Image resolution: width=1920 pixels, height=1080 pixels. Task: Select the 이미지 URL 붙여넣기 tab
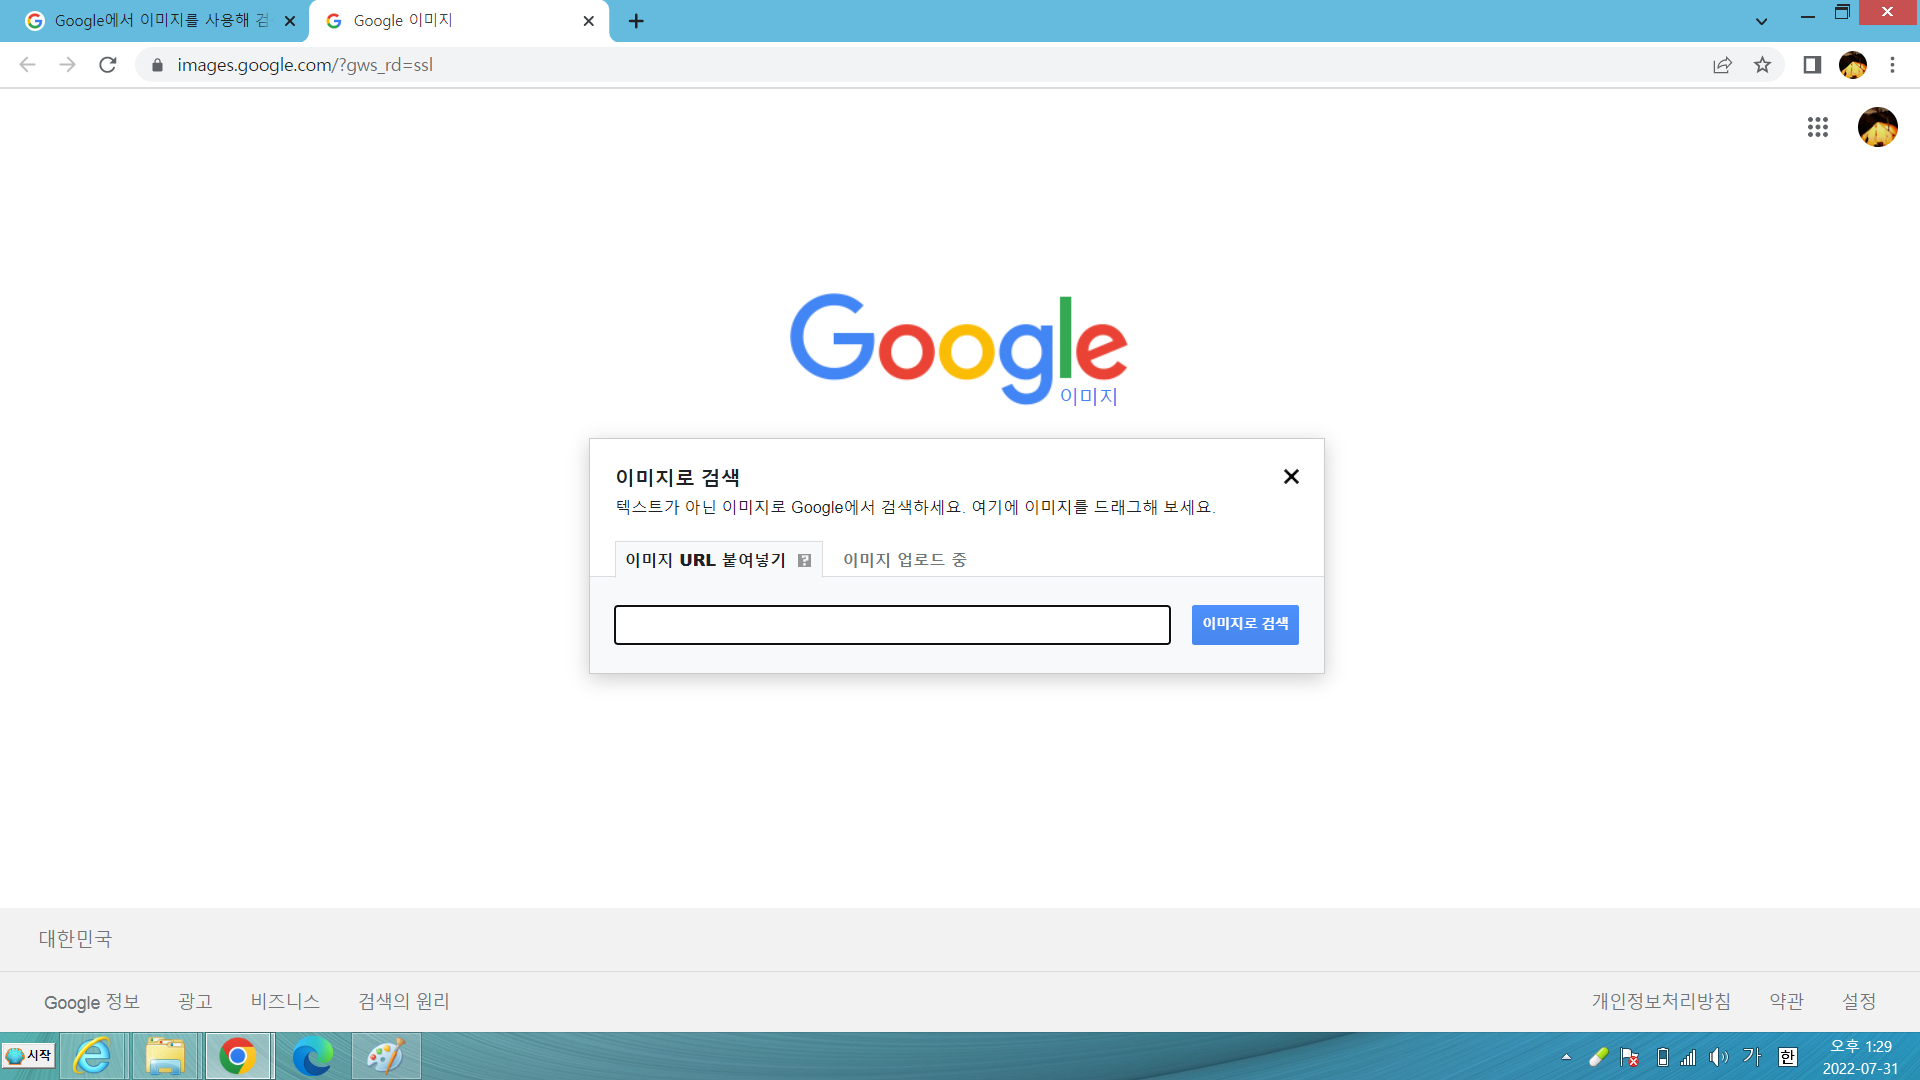[718, 560]
